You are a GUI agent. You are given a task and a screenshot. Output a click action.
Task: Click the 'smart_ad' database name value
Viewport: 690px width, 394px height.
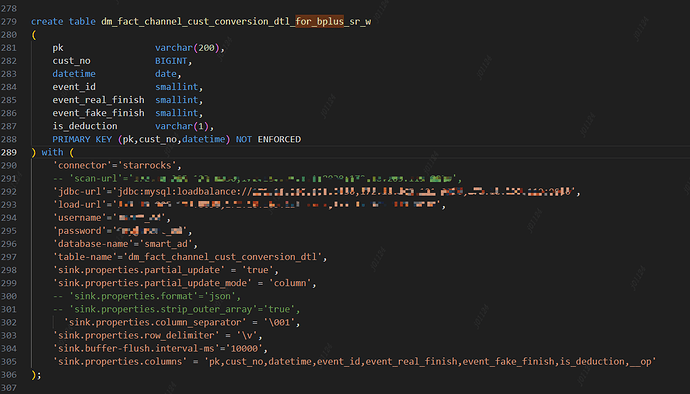165,244
